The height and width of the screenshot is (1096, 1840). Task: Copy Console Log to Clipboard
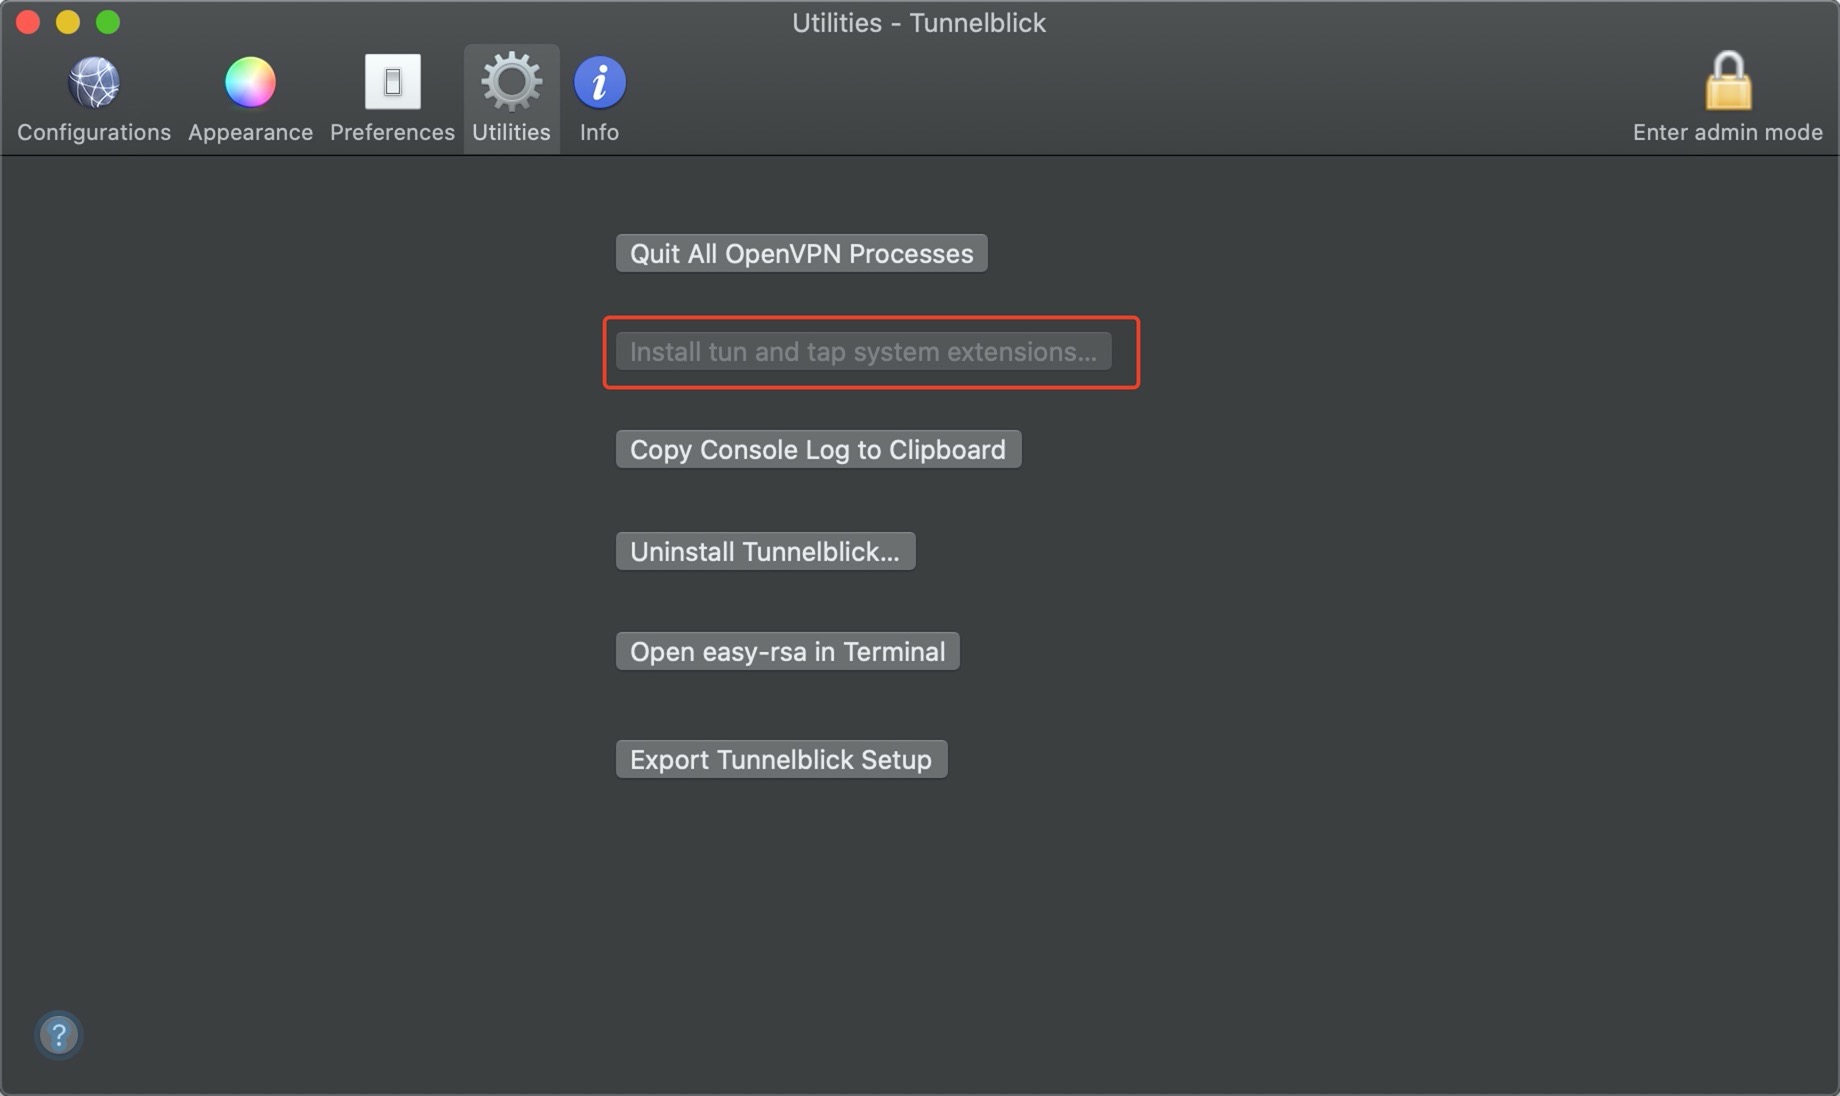(818, 450)
